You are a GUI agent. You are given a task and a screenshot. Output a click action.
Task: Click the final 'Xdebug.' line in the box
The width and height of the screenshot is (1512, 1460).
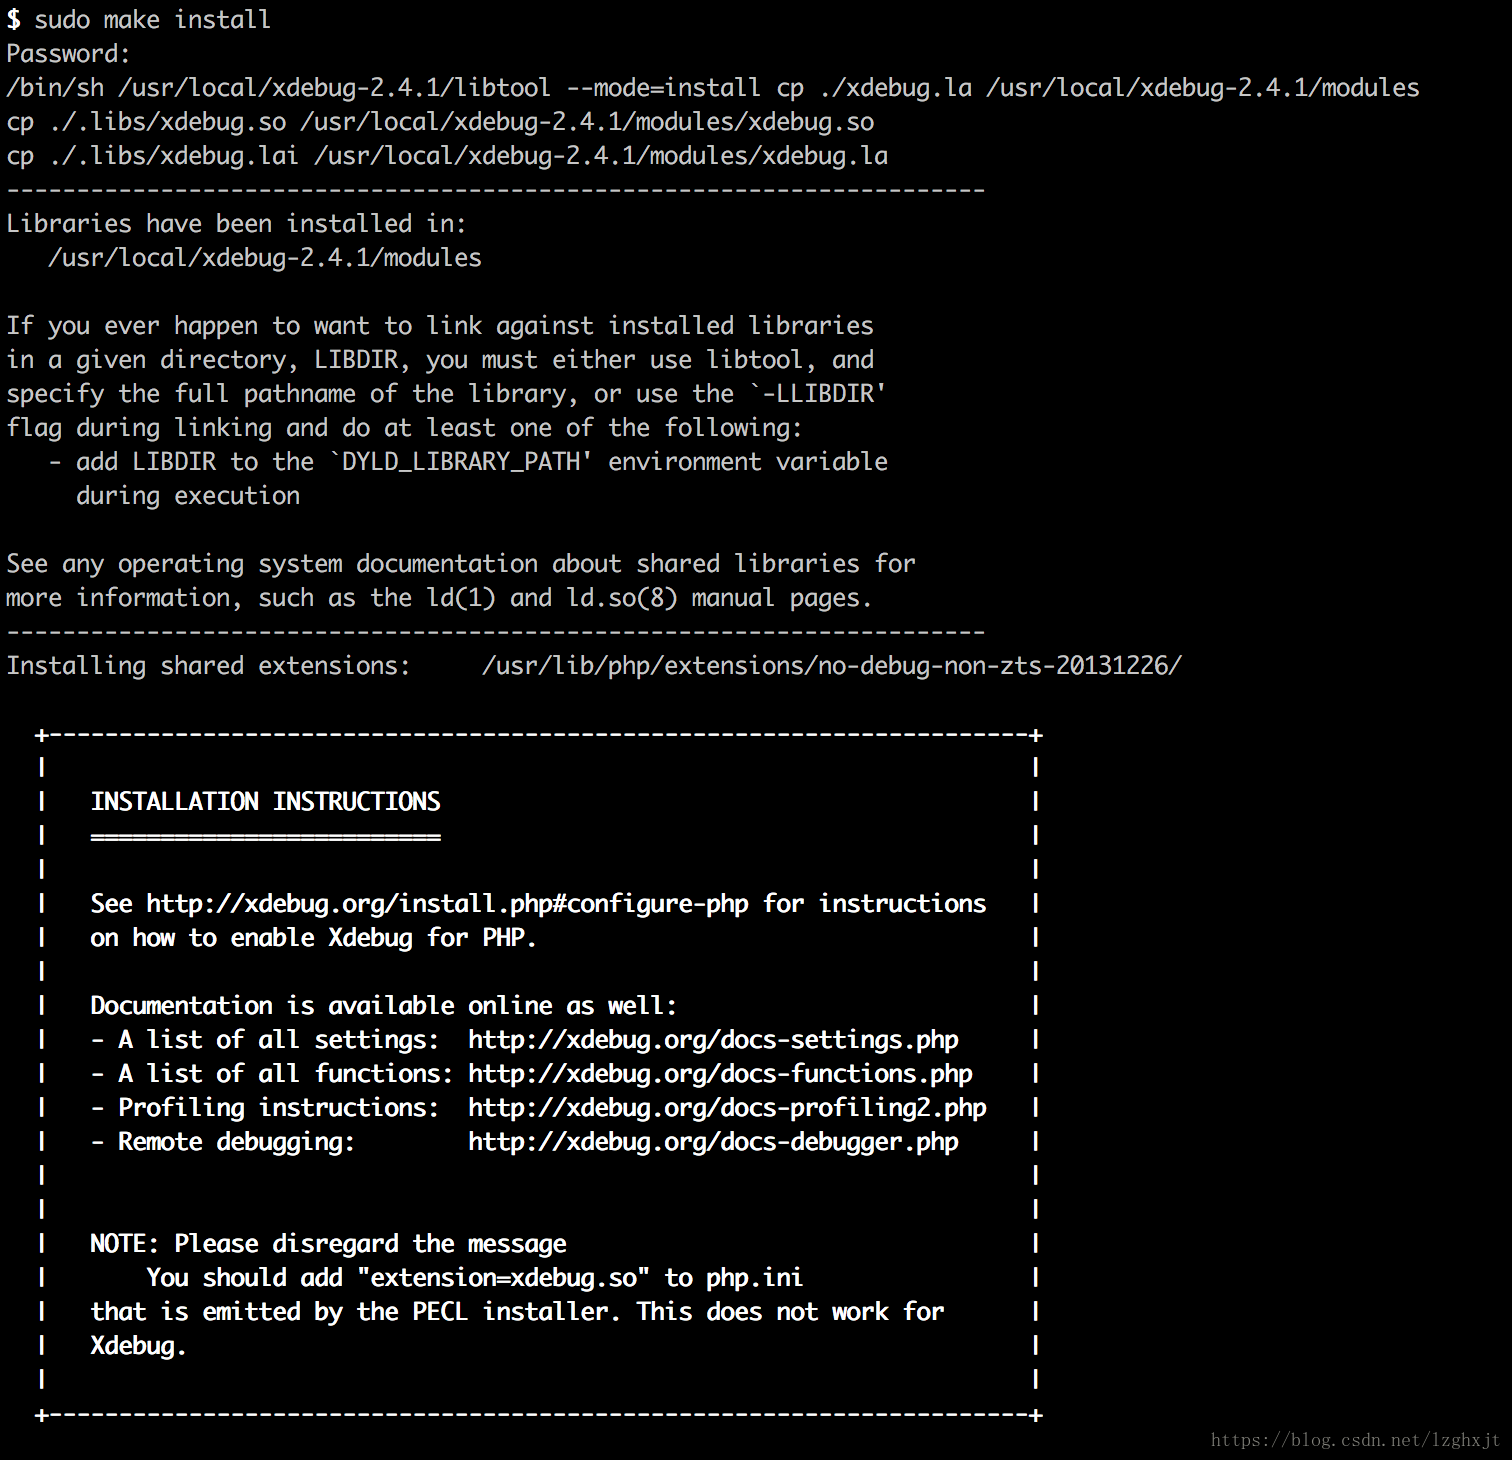(138, 1346)
